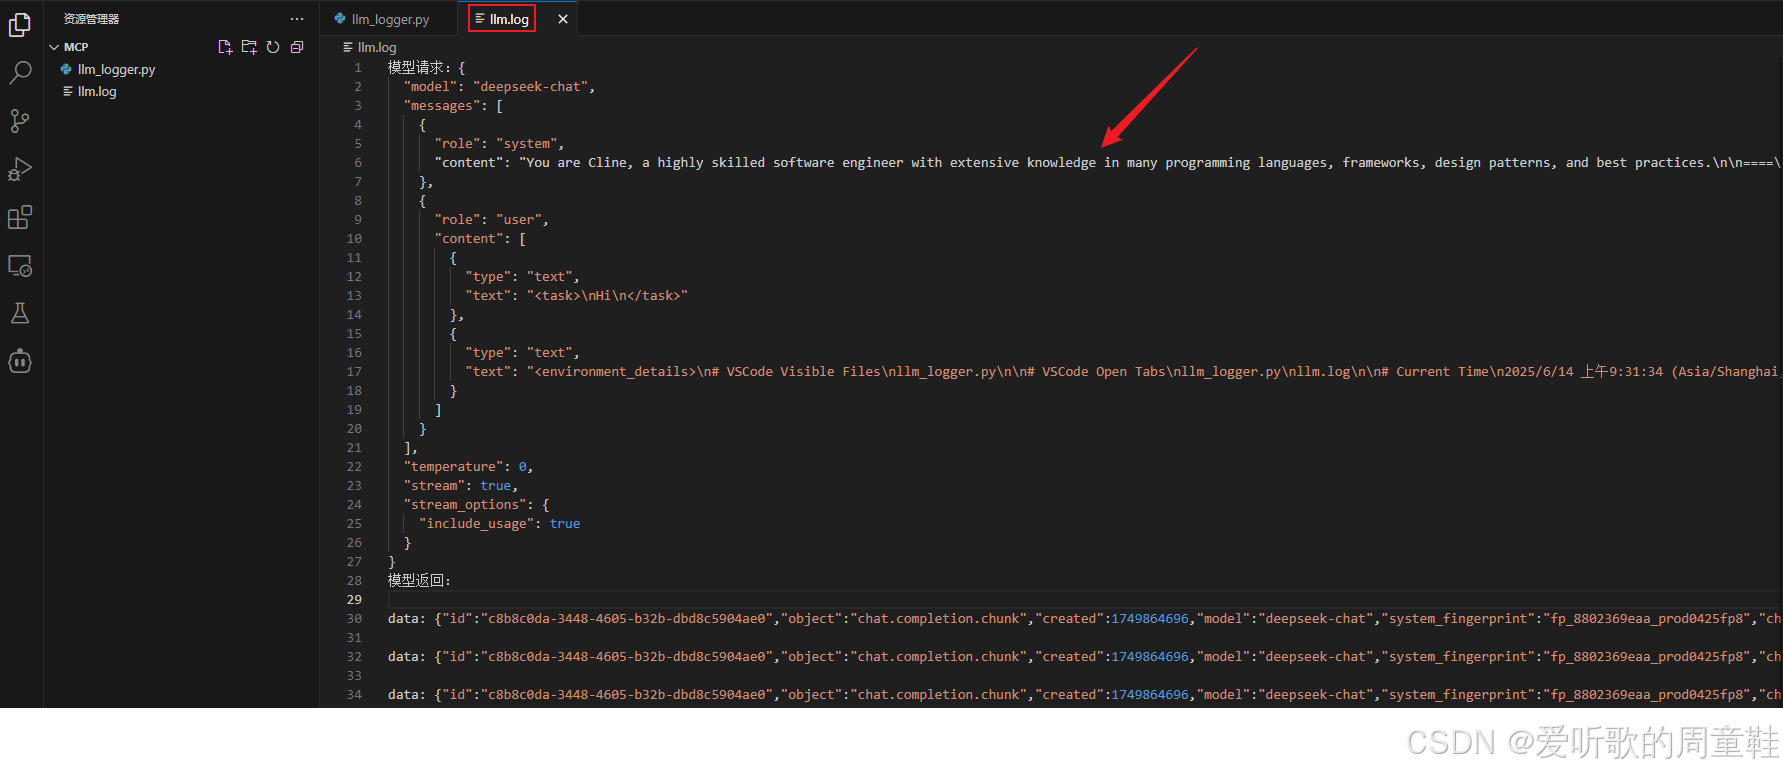Click the "user" role value
The width and height of the screenshot is (1783, 772).
[518, 220]
